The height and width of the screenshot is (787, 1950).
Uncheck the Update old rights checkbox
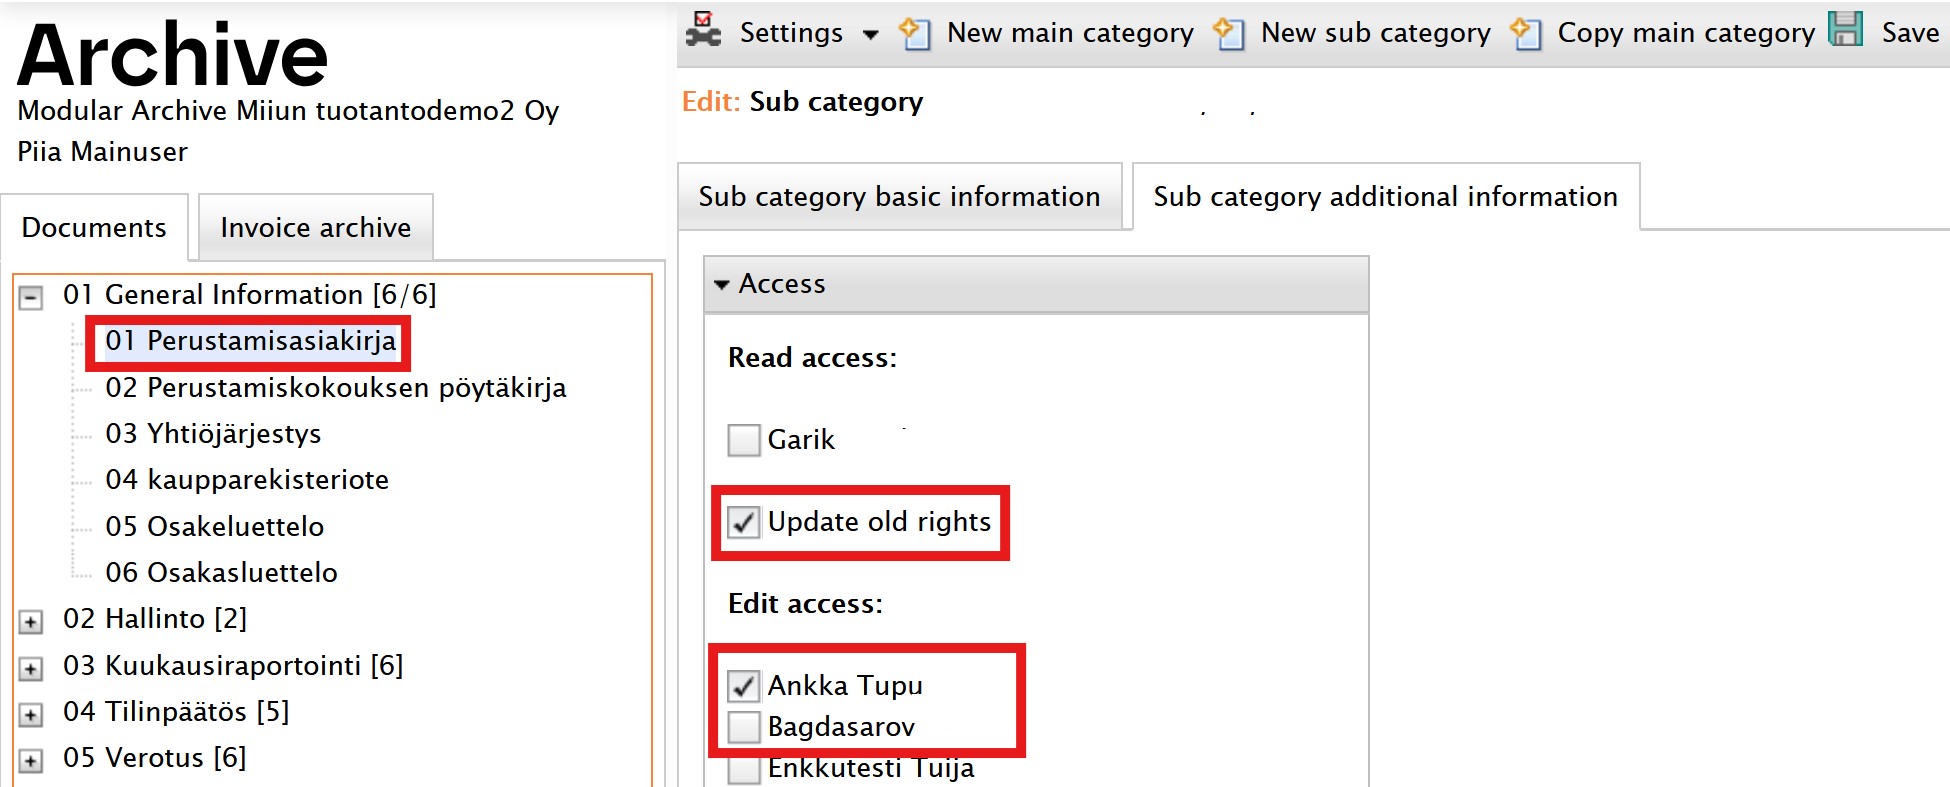point(743,522)
